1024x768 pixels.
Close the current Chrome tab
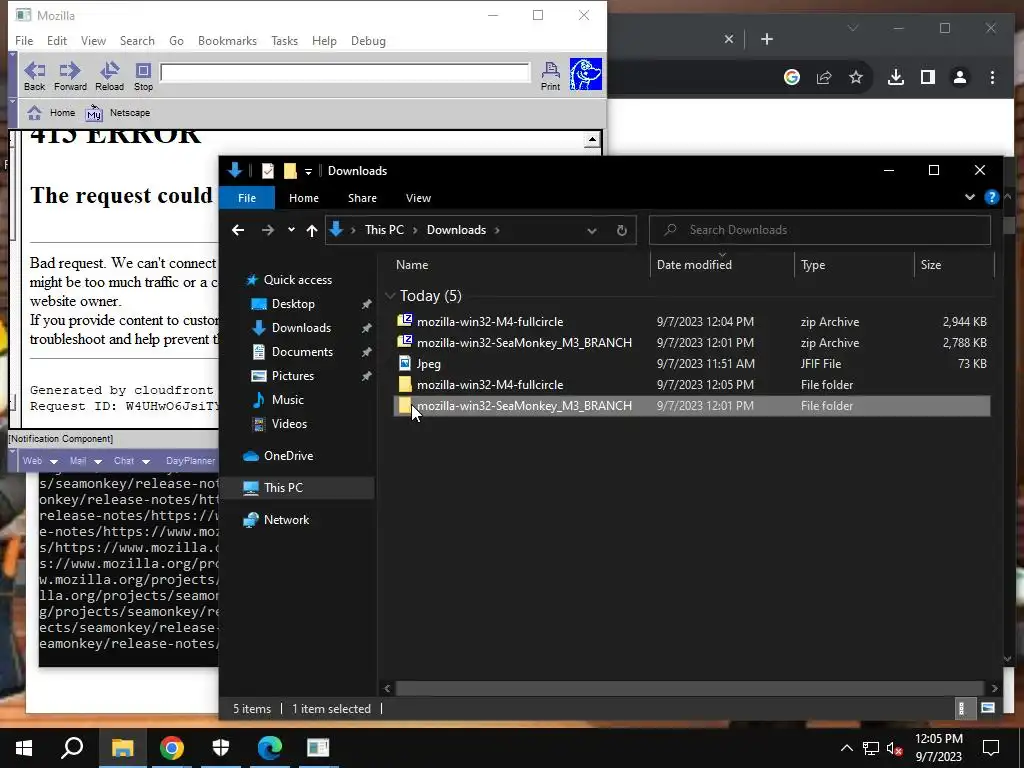coord(729,40)
